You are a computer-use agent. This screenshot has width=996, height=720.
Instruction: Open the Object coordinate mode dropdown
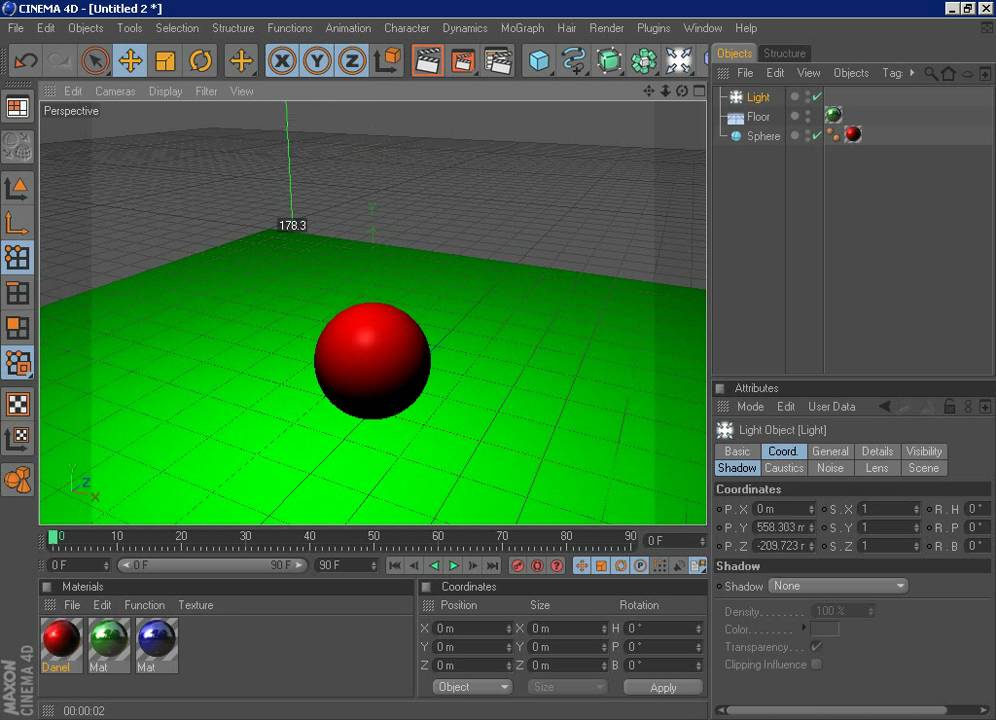pos(472,687)
